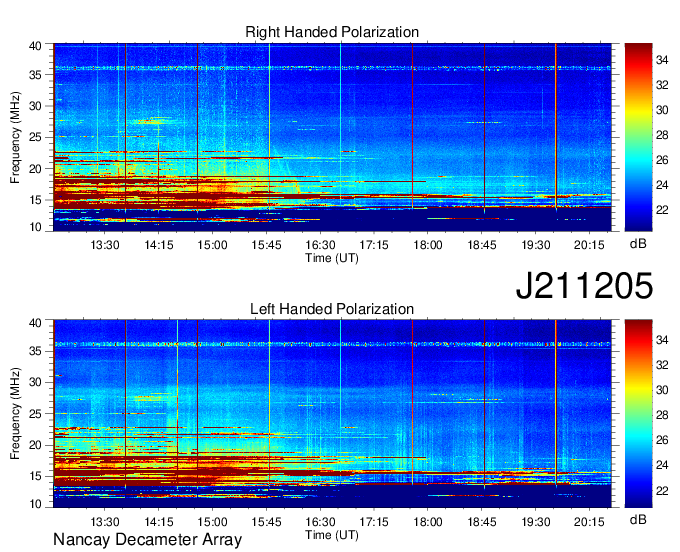This screenshot has width=680, height=552.
Task: Click 26 value on Left Handed color bar
Action: pos(662,440)
